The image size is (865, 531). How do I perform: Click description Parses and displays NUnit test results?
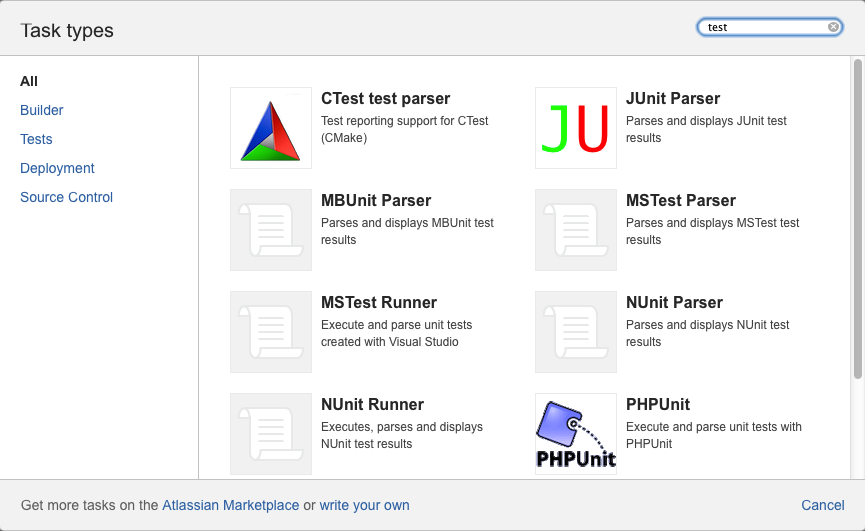pos(707,333)
